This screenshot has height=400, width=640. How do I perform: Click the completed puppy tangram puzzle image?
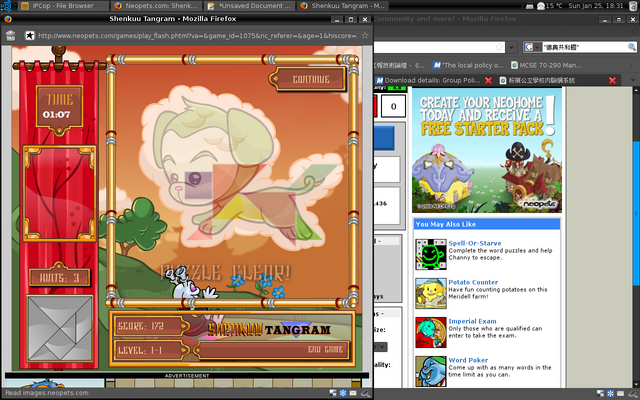241,167
